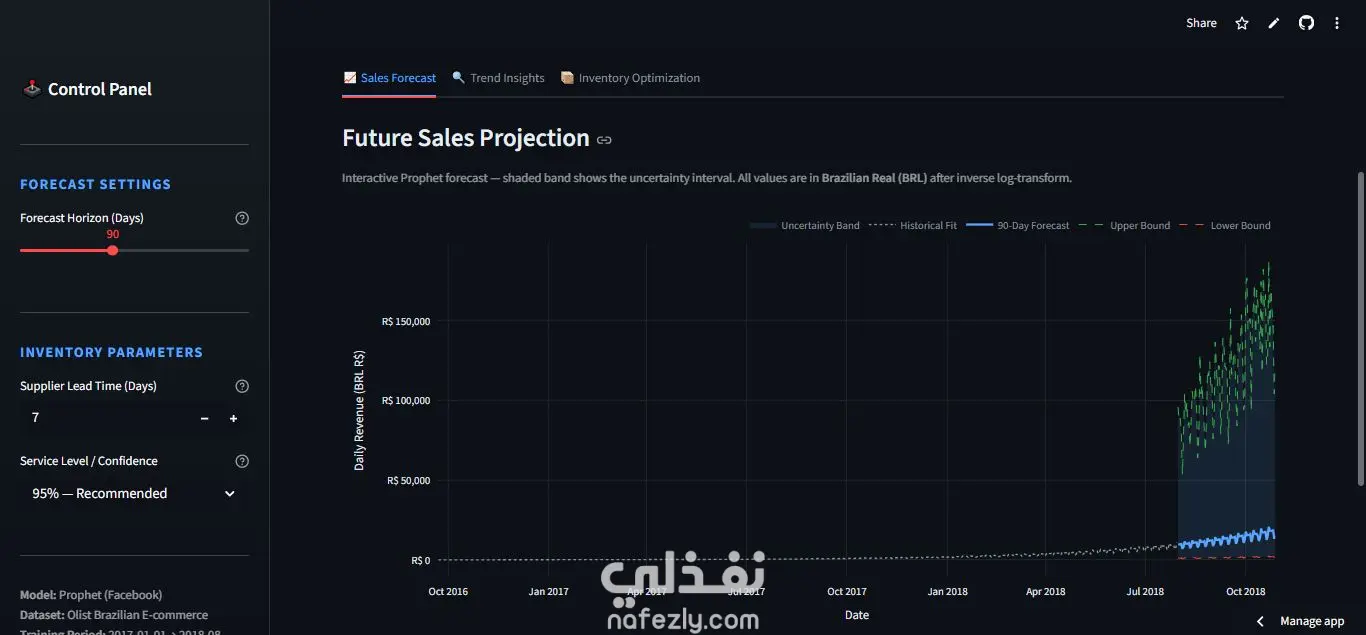Click the star favorite icon
This screenshot has width=1366, height=635.
click(x=1242, y=23)
